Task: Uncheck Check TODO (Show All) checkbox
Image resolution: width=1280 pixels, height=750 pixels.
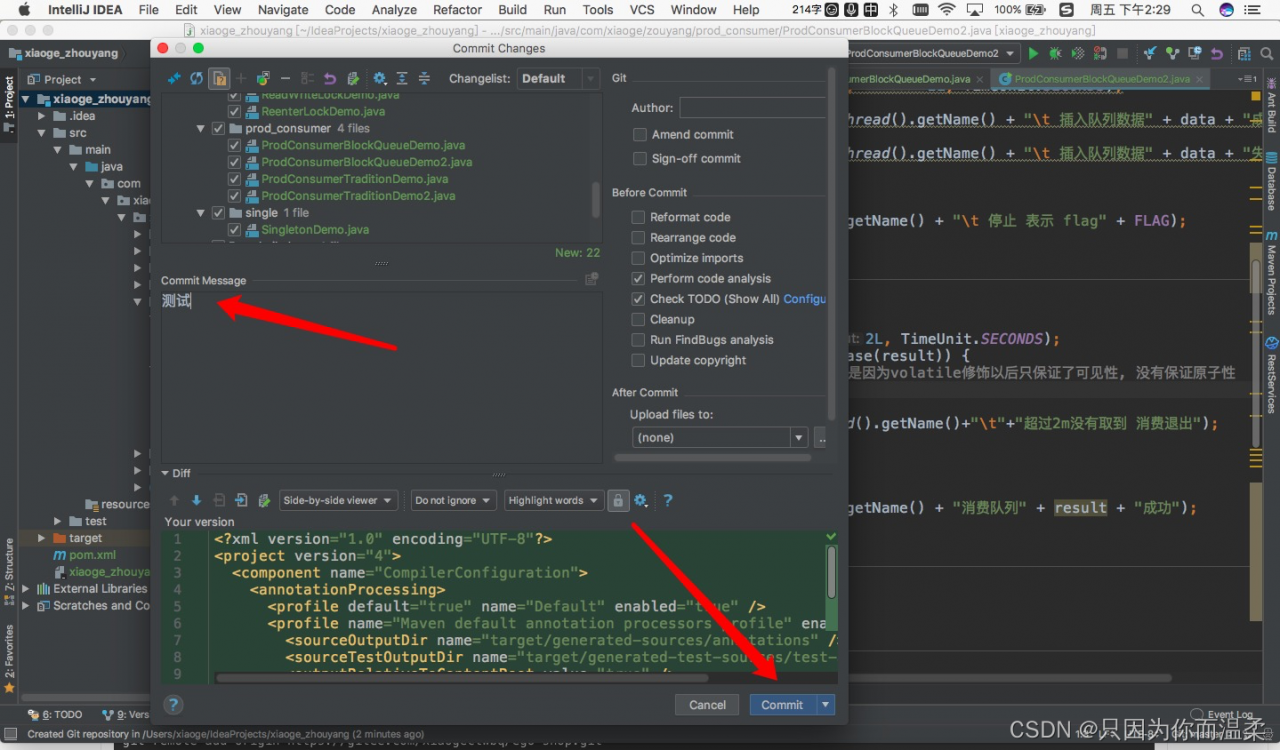Action: pos(638,299)
